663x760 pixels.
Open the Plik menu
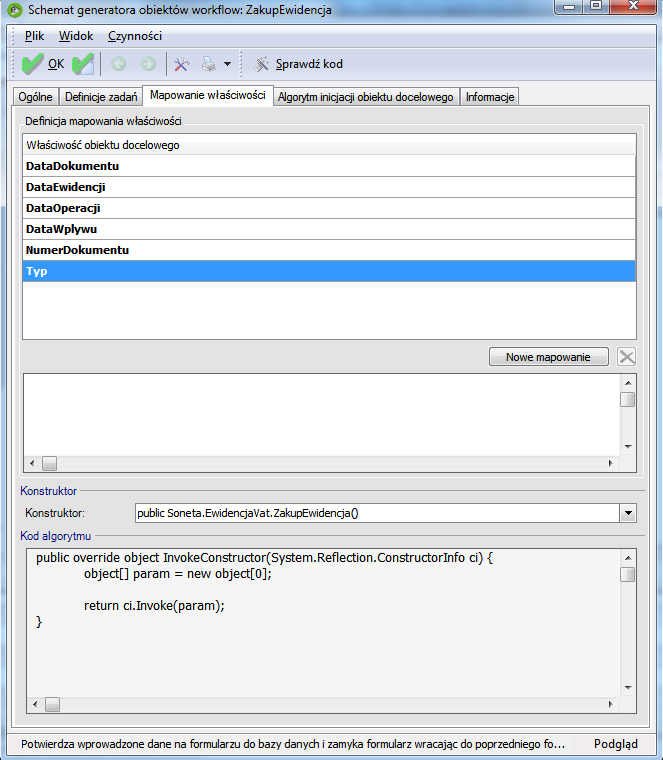[34, 36]
